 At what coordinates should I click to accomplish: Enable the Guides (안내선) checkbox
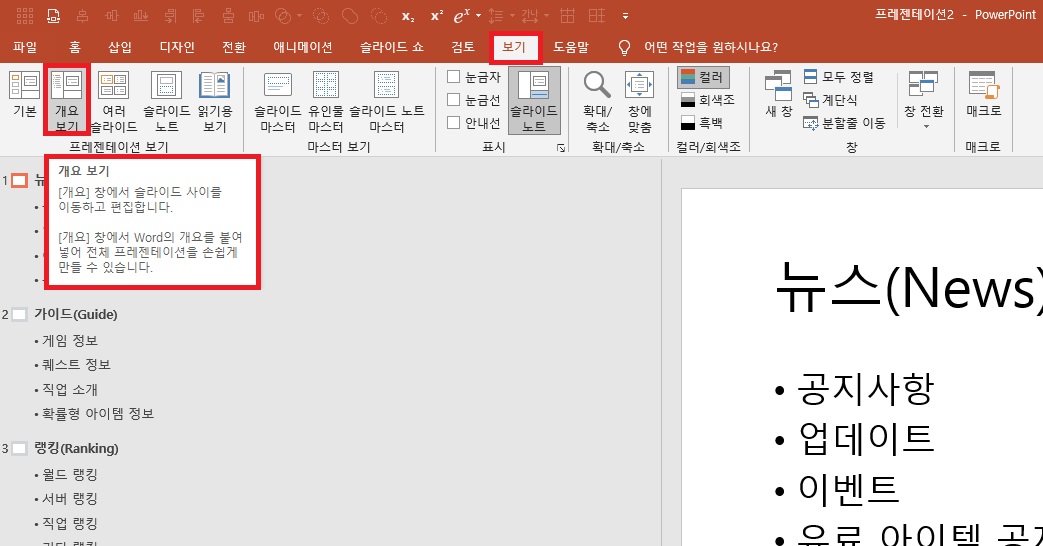(x=454, y=122)
